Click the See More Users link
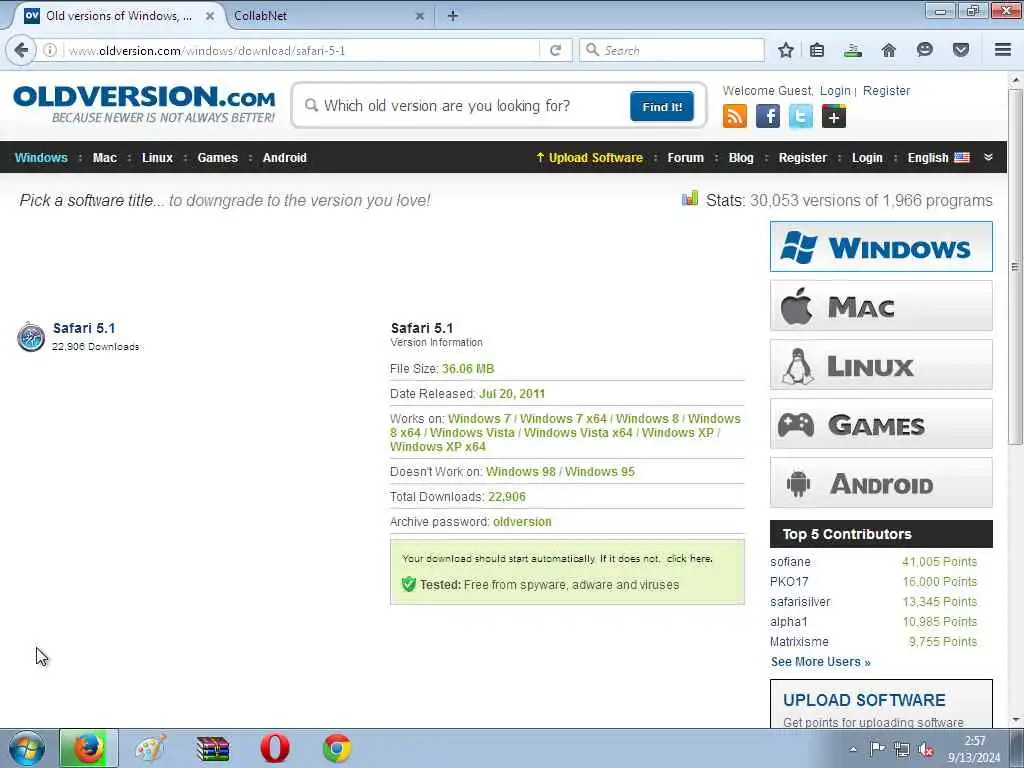Viewport: 1024px width, 768px height. coord(820,662)
